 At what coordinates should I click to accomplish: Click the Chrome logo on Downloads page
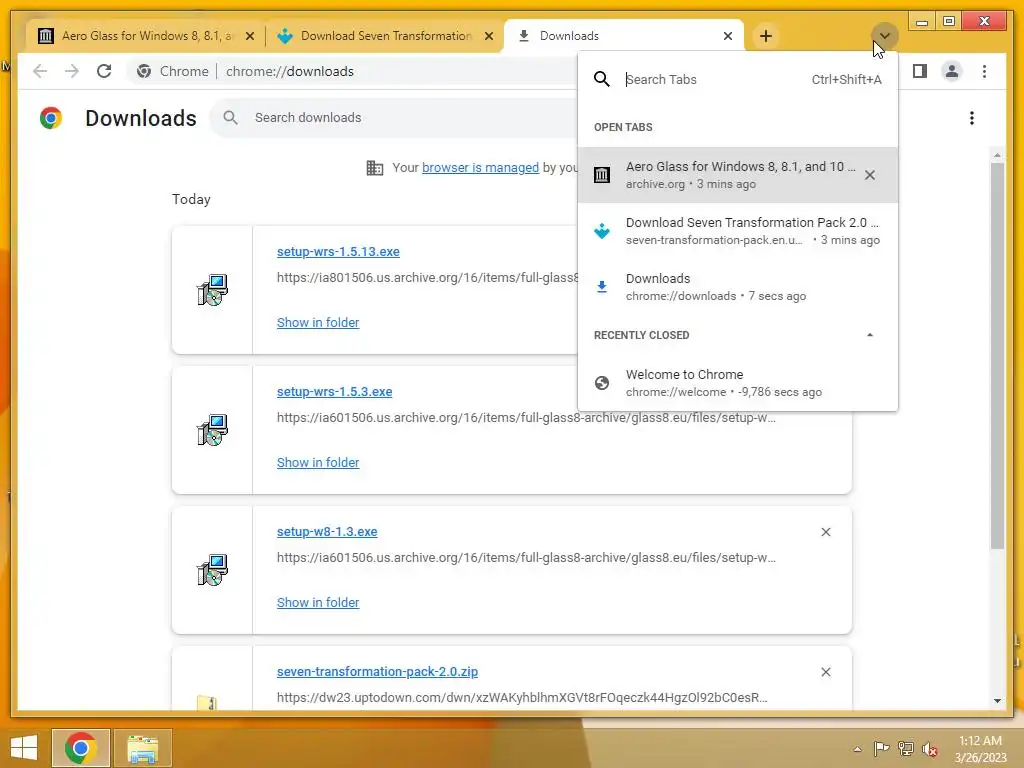point(51,118)
